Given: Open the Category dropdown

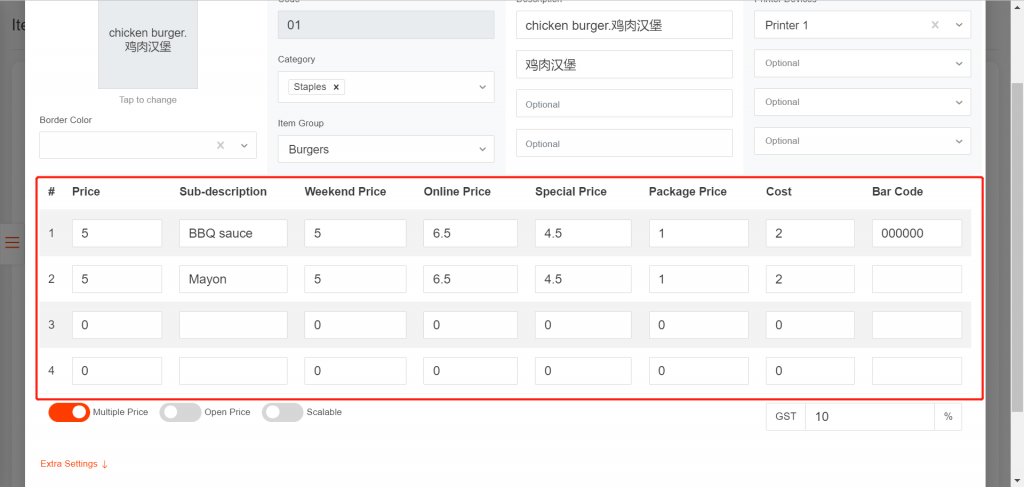Looking at the screenshot, I should [x=483, y=87].
